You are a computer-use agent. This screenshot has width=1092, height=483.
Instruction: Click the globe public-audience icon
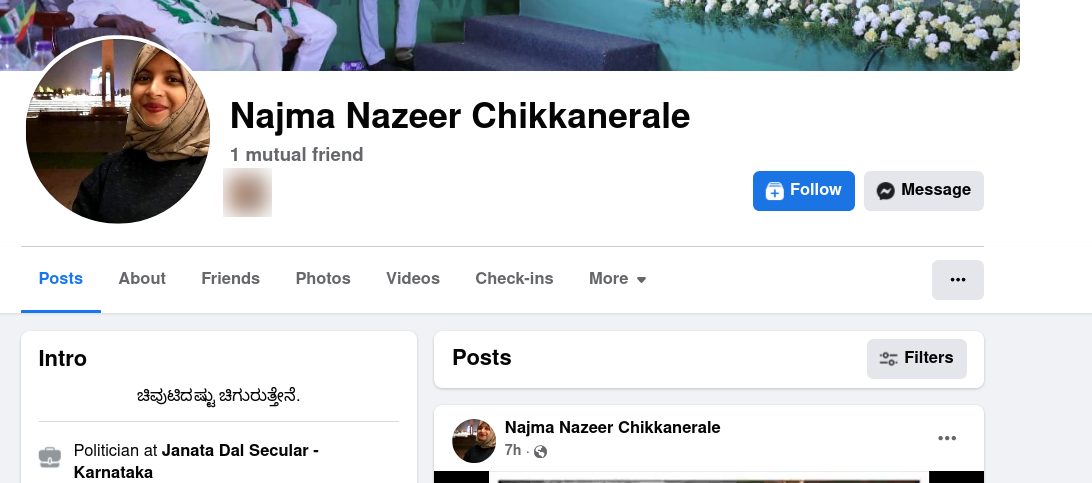pyautogui.click(x=540, y=452)
